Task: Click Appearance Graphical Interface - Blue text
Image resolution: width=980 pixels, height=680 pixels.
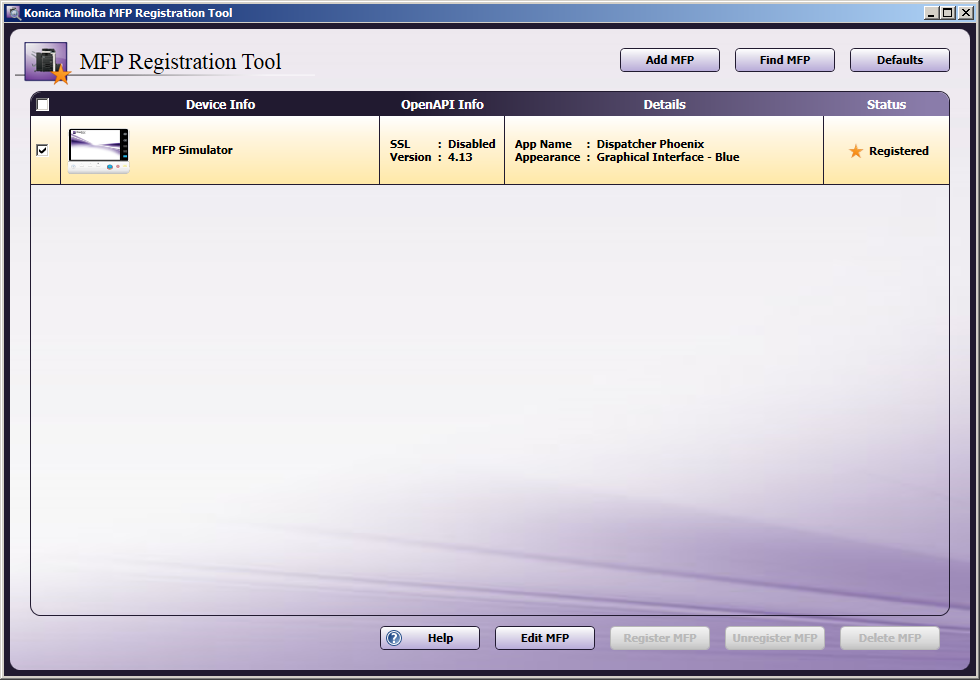Action: click(x=627, y=157)
